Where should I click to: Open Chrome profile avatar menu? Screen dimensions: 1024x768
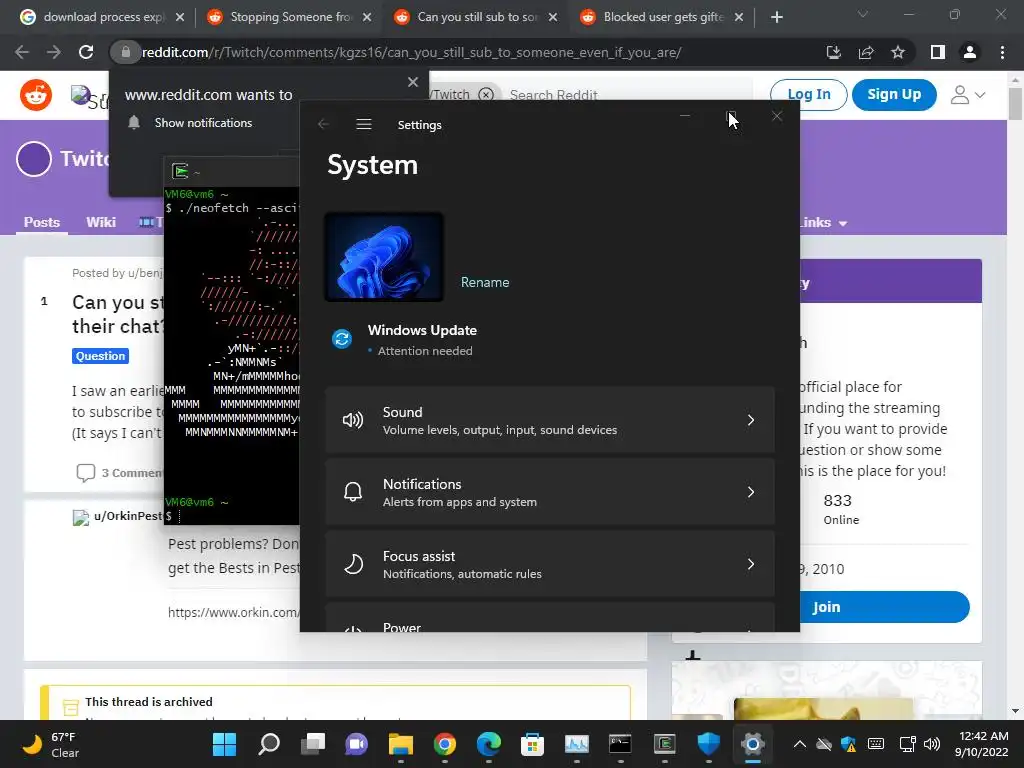[970, 52]
